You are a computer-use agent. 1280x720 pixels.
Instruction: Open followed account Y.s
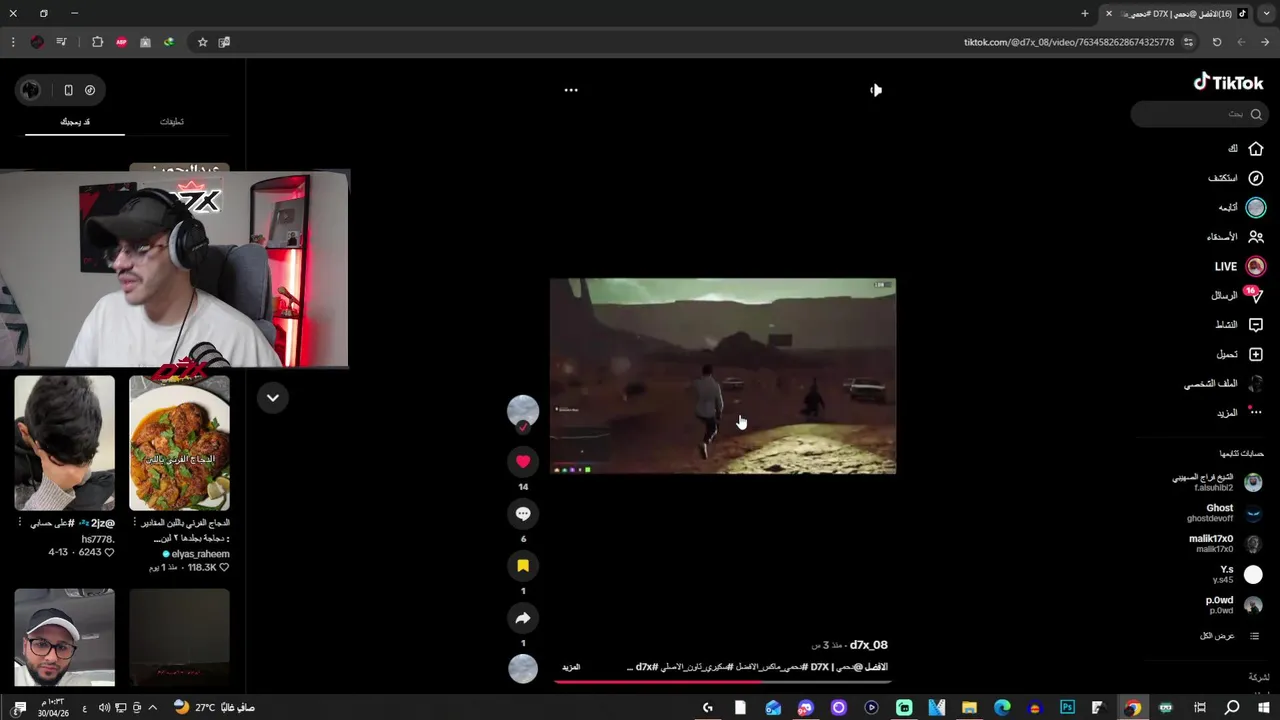click(1237, 574)
